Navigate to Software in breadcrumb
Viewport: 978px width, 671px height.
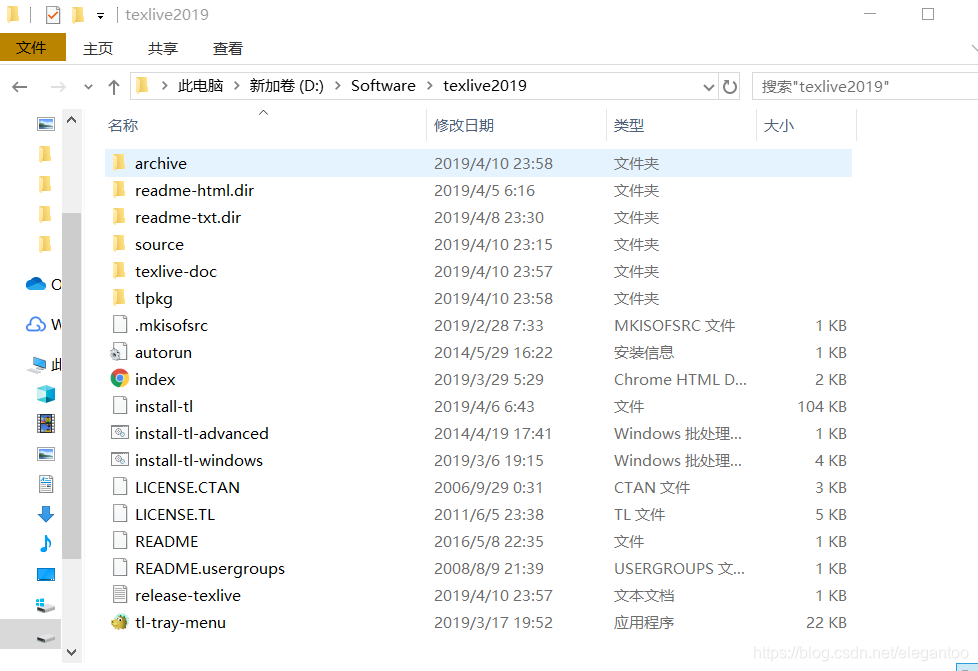coord(383,86)
